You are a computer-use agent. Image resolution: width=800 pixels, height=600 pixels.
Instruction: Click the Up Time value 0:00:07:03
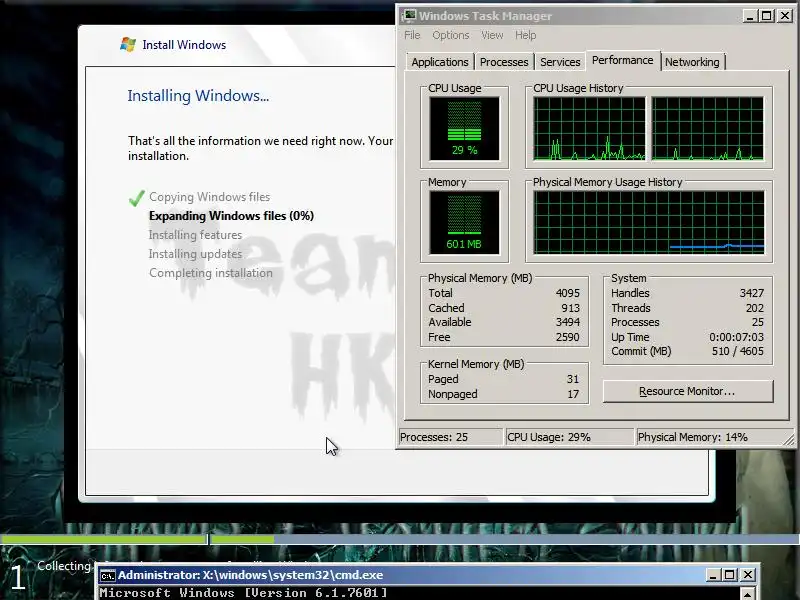click(x=736, y=337)
